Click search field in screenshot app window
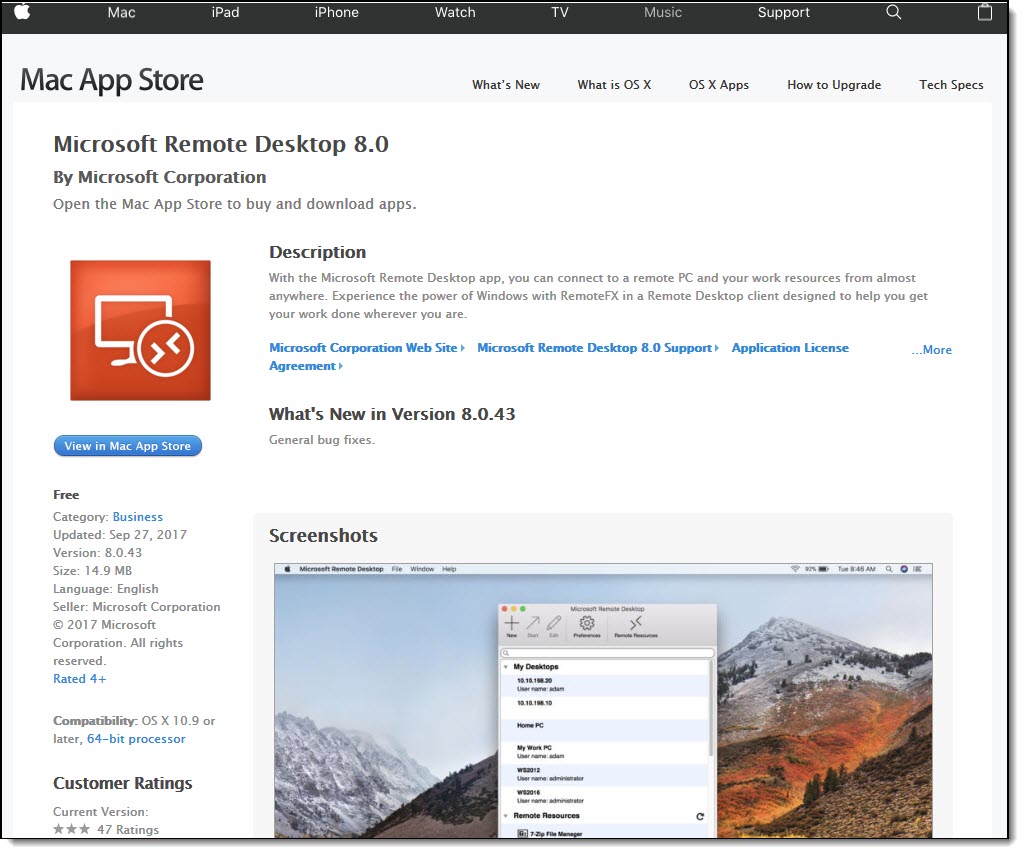Viewport: 1024px width, 854px height. click(x=607, y=653)
